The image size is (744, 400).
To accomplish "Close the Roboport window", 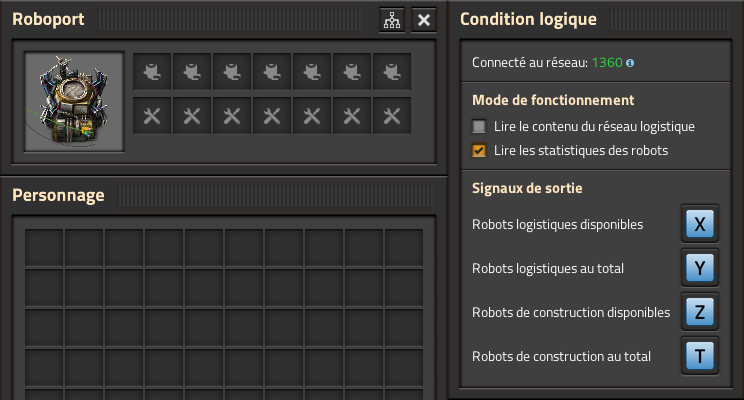I will pos(424,20).
